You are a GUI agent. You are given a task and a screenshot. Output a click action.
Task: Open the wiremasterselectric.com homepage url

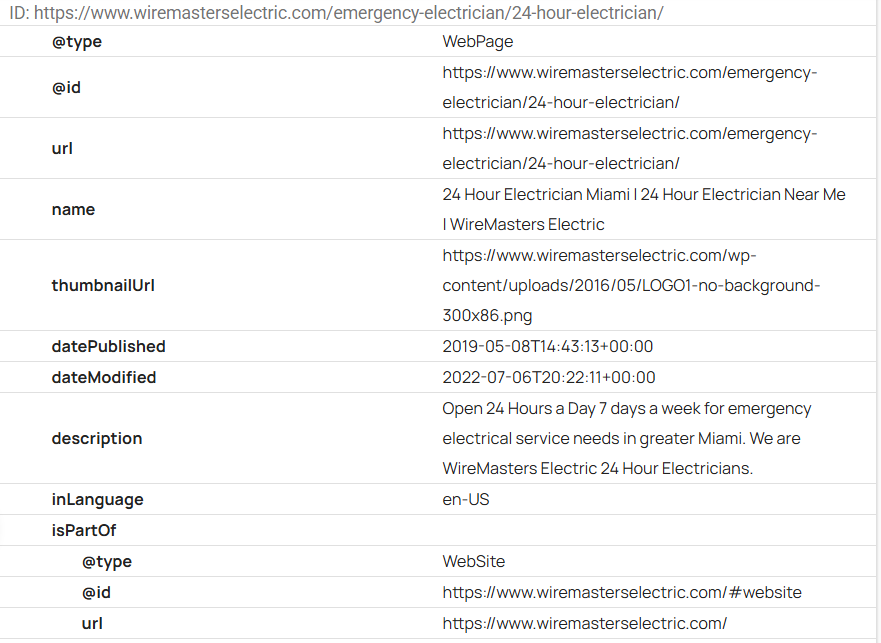click(x=584, y=623)
